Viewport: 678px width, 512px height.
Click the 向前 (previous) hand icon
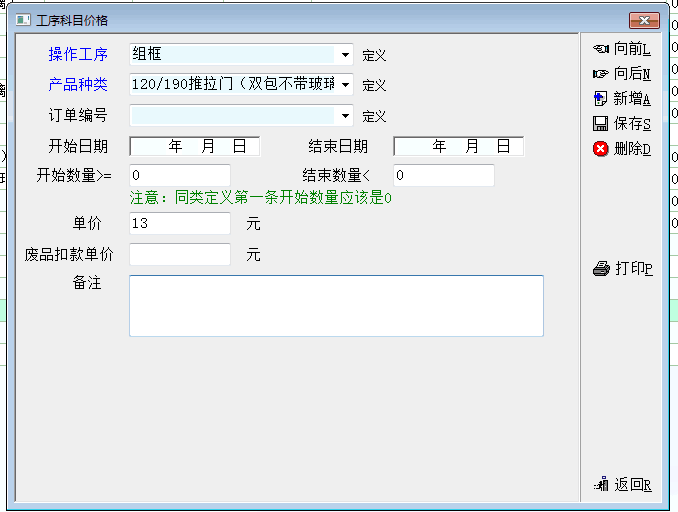coord(601,49)
